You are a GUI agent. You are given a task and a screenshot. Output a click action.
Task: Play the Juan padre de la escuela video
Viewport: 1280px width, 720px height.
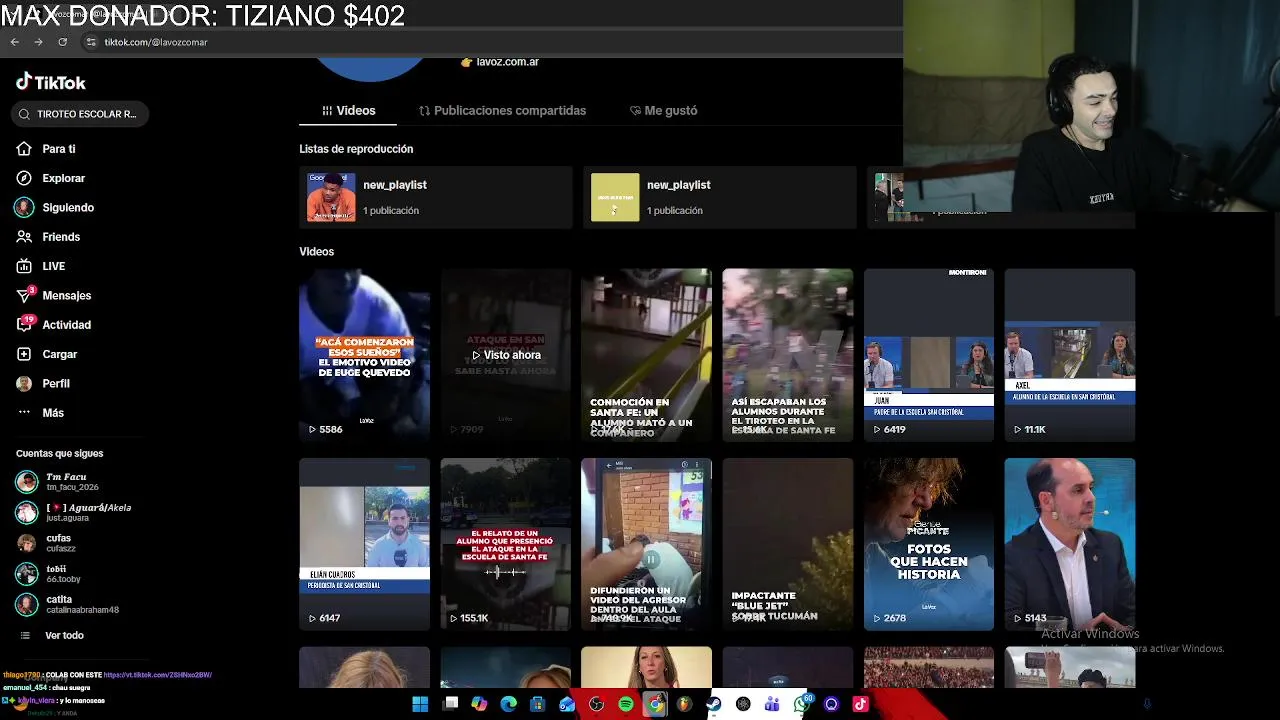point(929,354)
